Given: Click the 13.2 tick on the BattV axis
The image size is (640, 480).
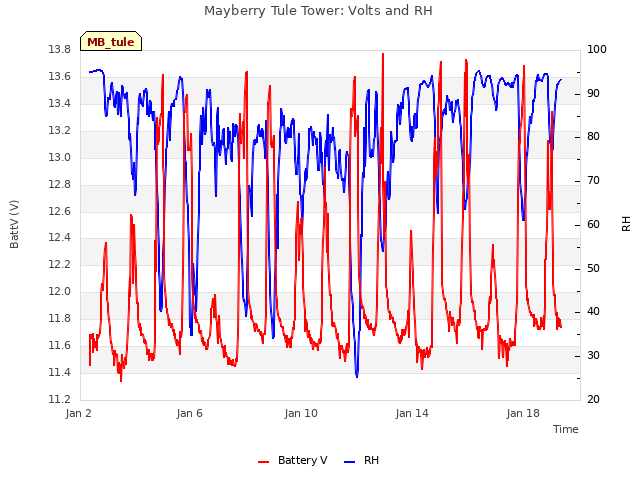Looking at the screenshot, I should tap(60, 130).
